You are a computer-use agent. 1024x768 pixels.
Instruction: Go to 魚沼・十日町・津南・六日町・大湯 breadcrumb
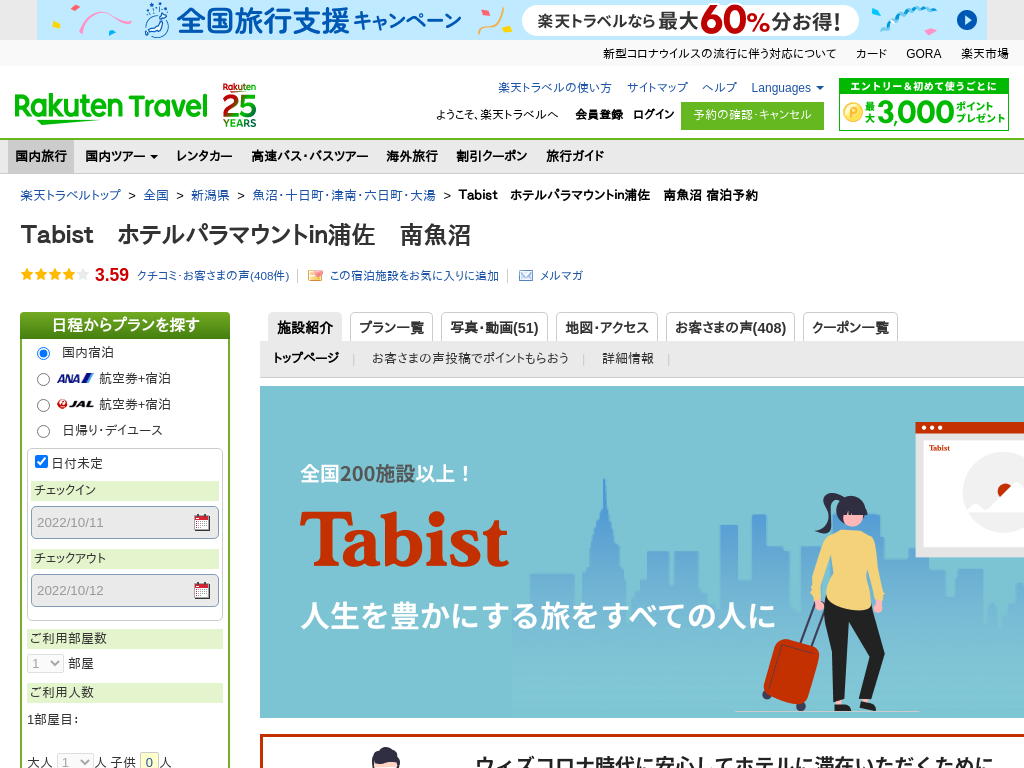pyautogui.click(x=344, y=195)
